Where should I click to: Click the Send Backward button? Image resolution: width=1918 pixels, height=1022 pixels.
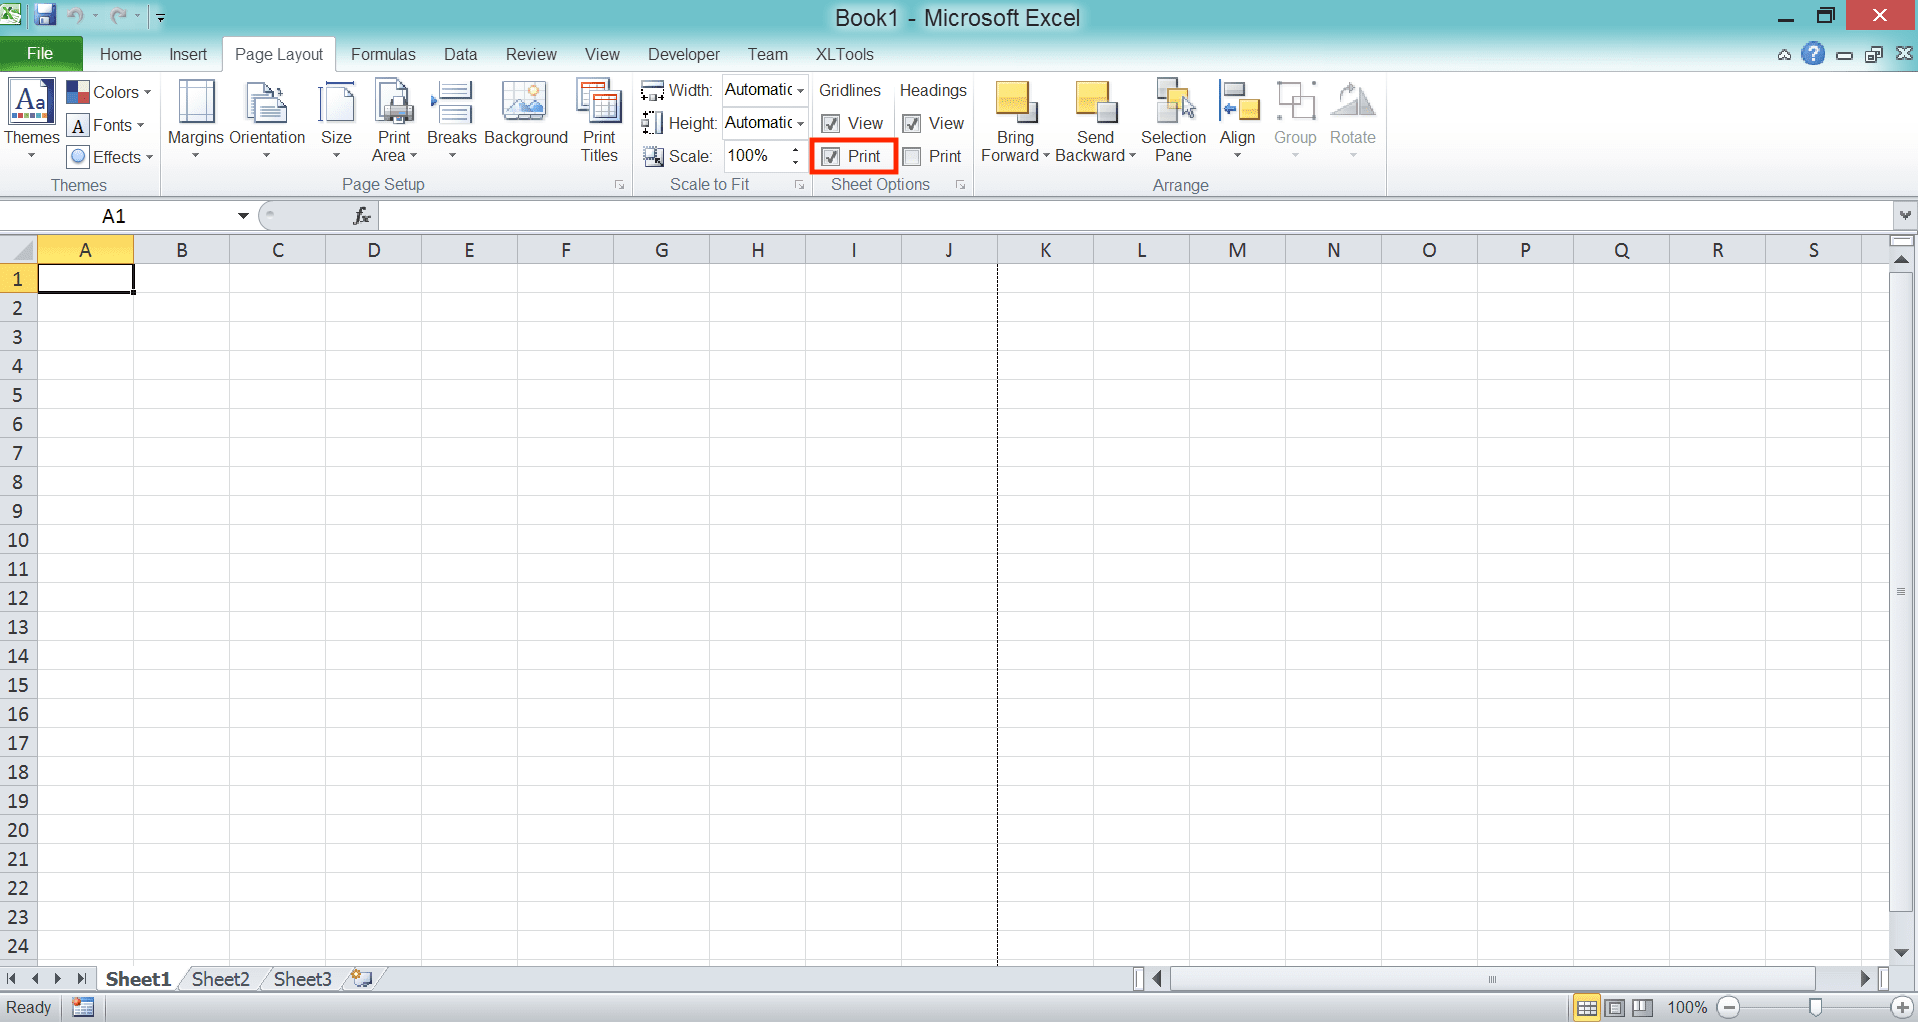click(1095, 120)
